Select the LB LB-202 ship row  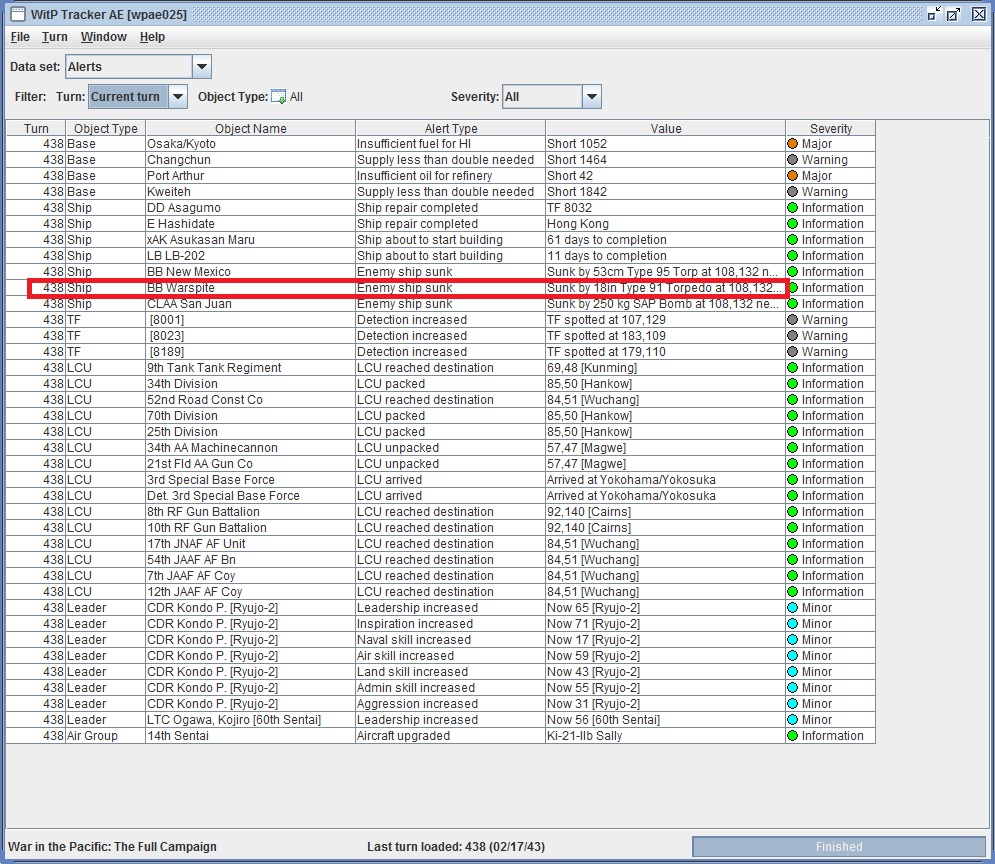[x=440, y=256]
